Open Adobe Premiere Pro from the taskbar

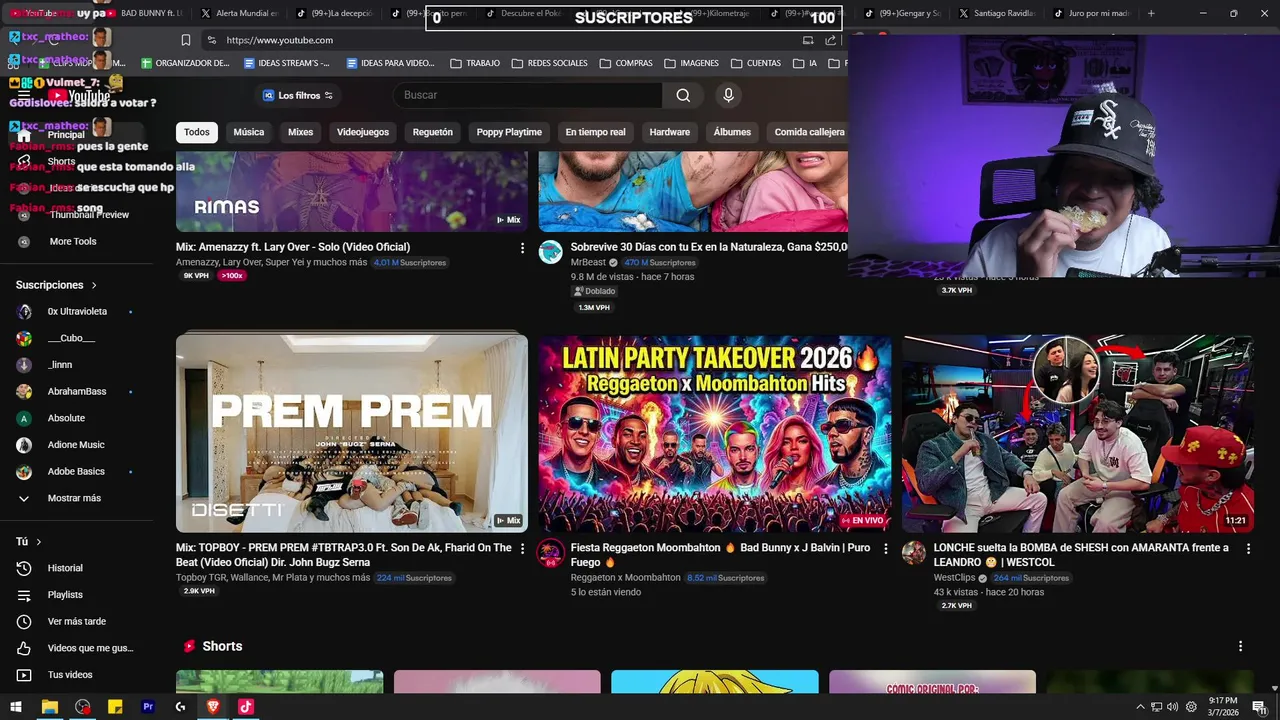pos(148,707)
